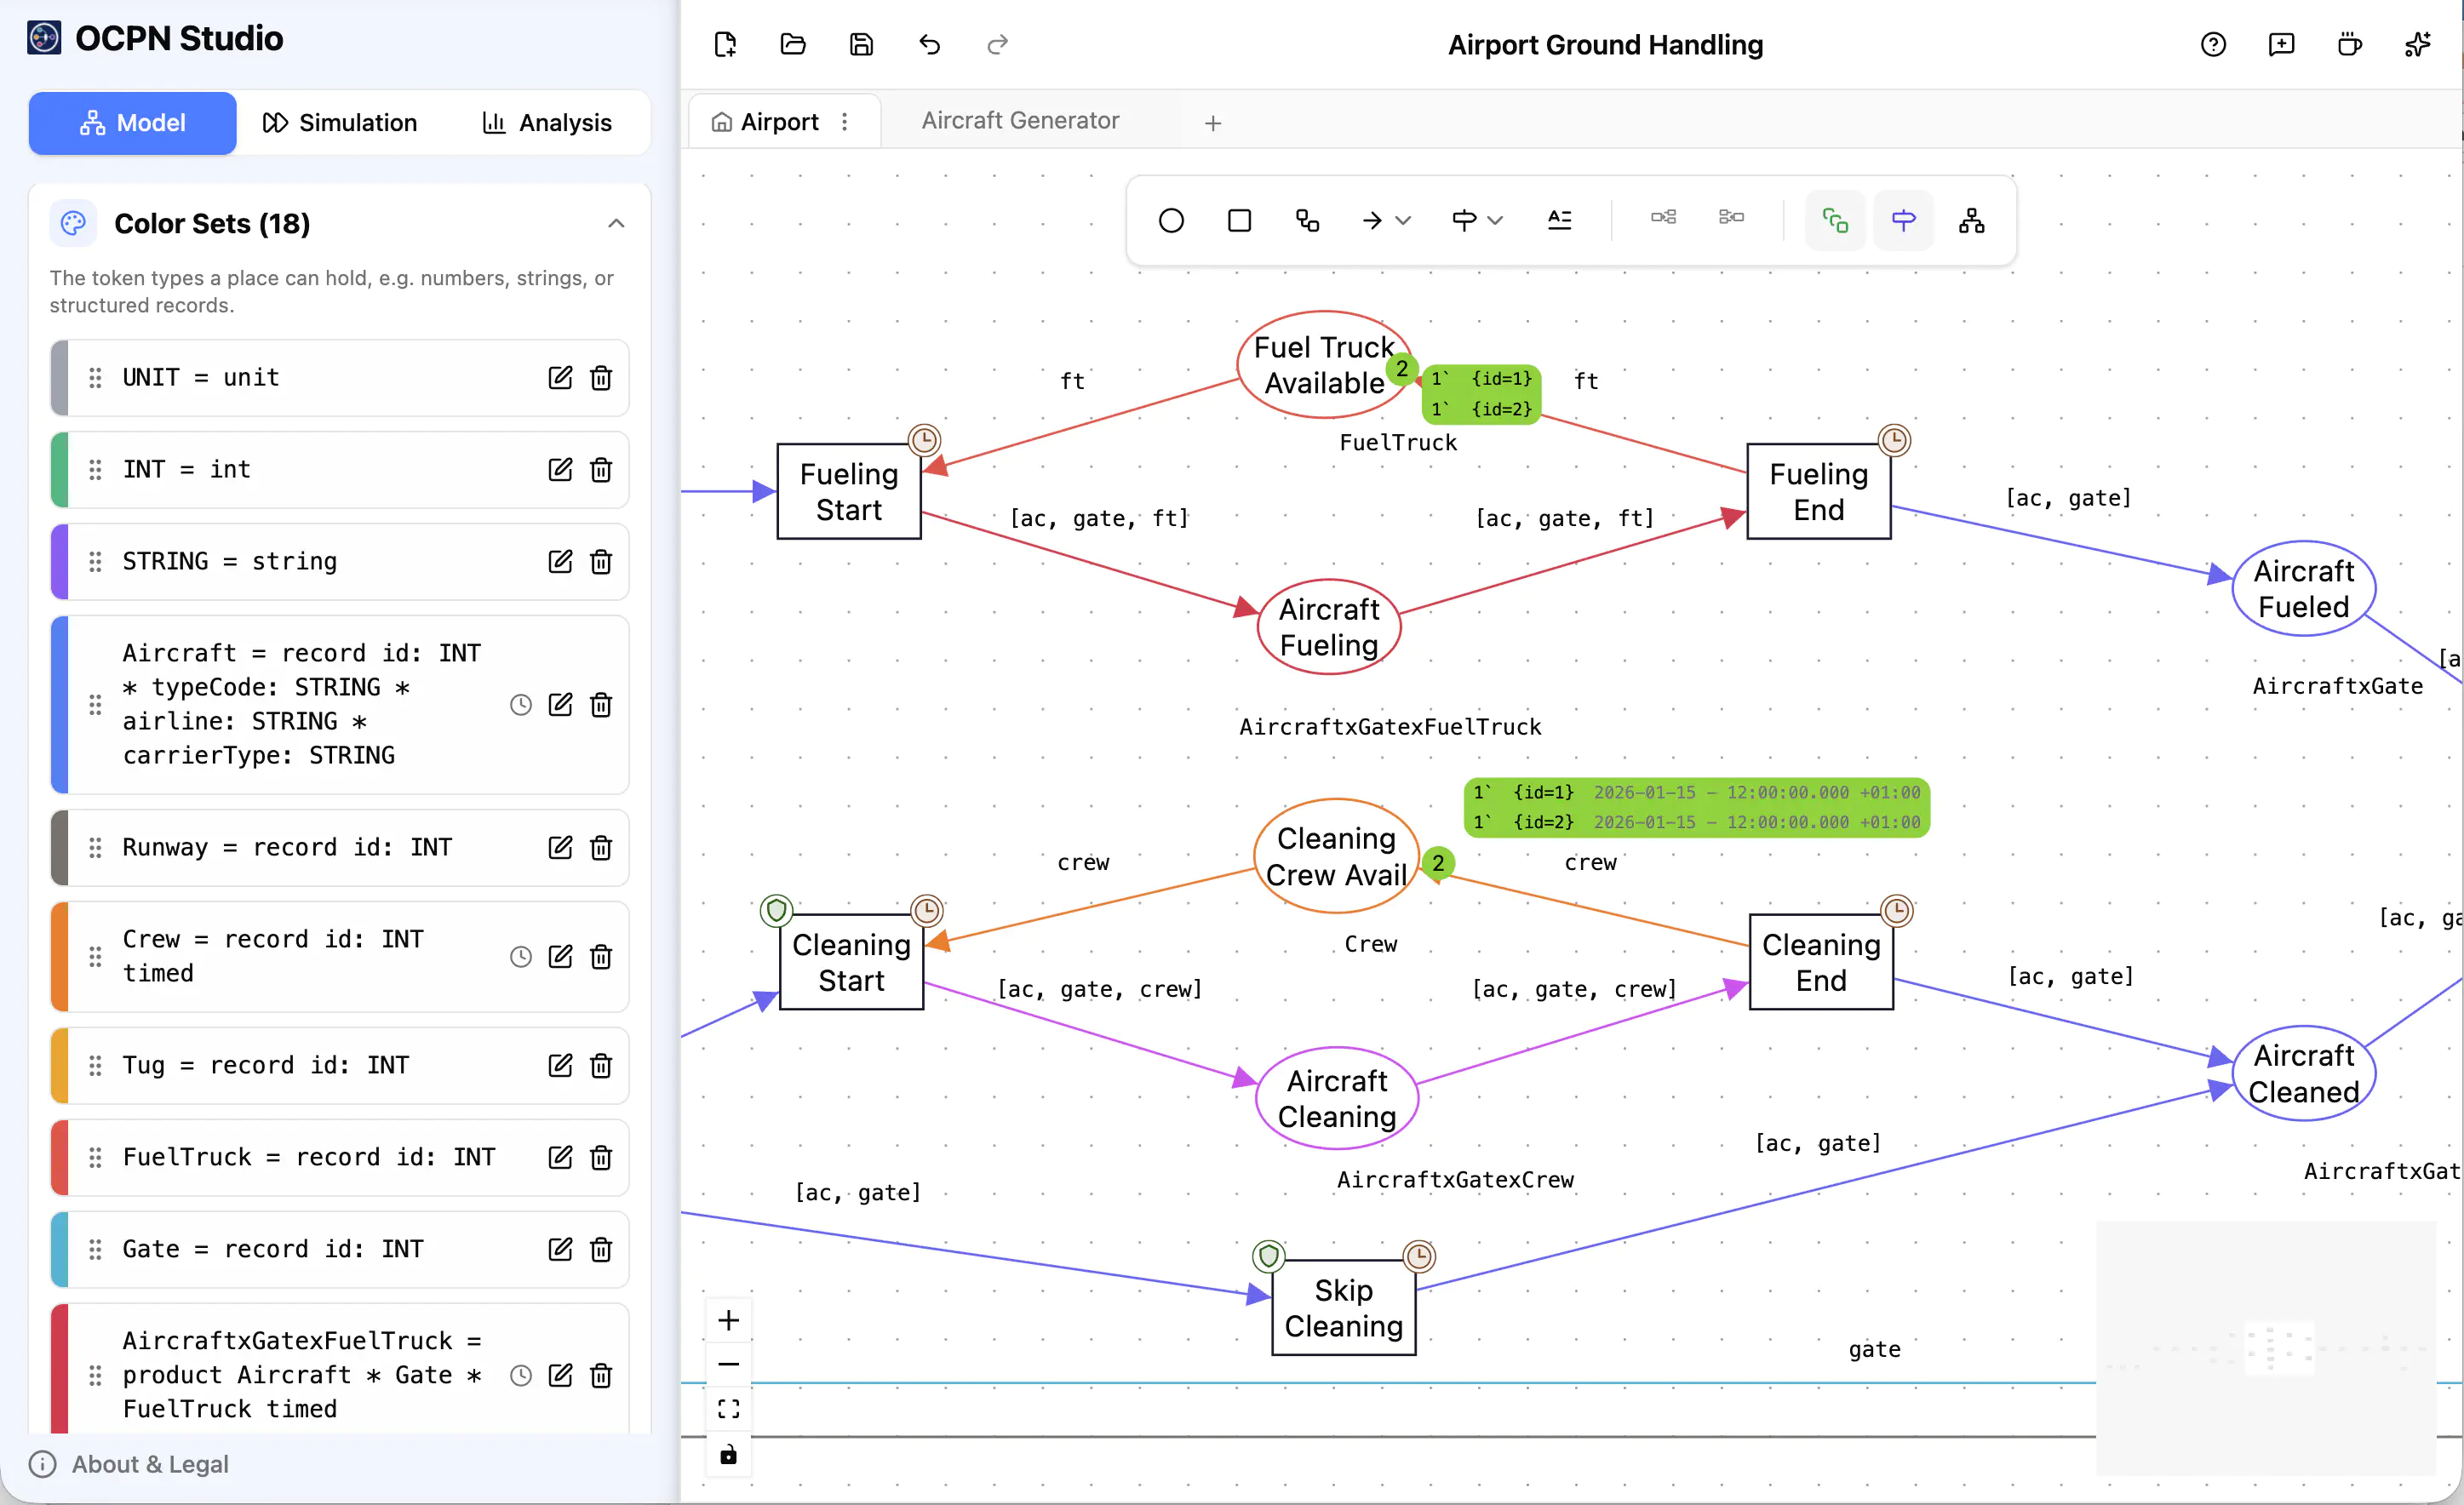2464x1505 pixels.
Task: Click the 'Airport Ground Handling' title
Action: (1605, 45)
